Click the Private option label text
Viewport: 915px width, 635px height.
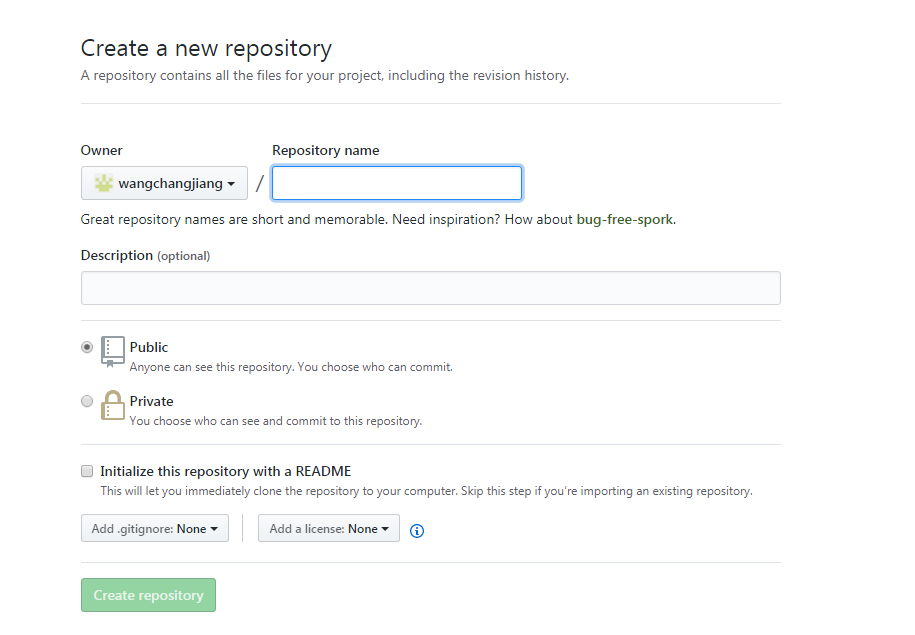[152, 401]
